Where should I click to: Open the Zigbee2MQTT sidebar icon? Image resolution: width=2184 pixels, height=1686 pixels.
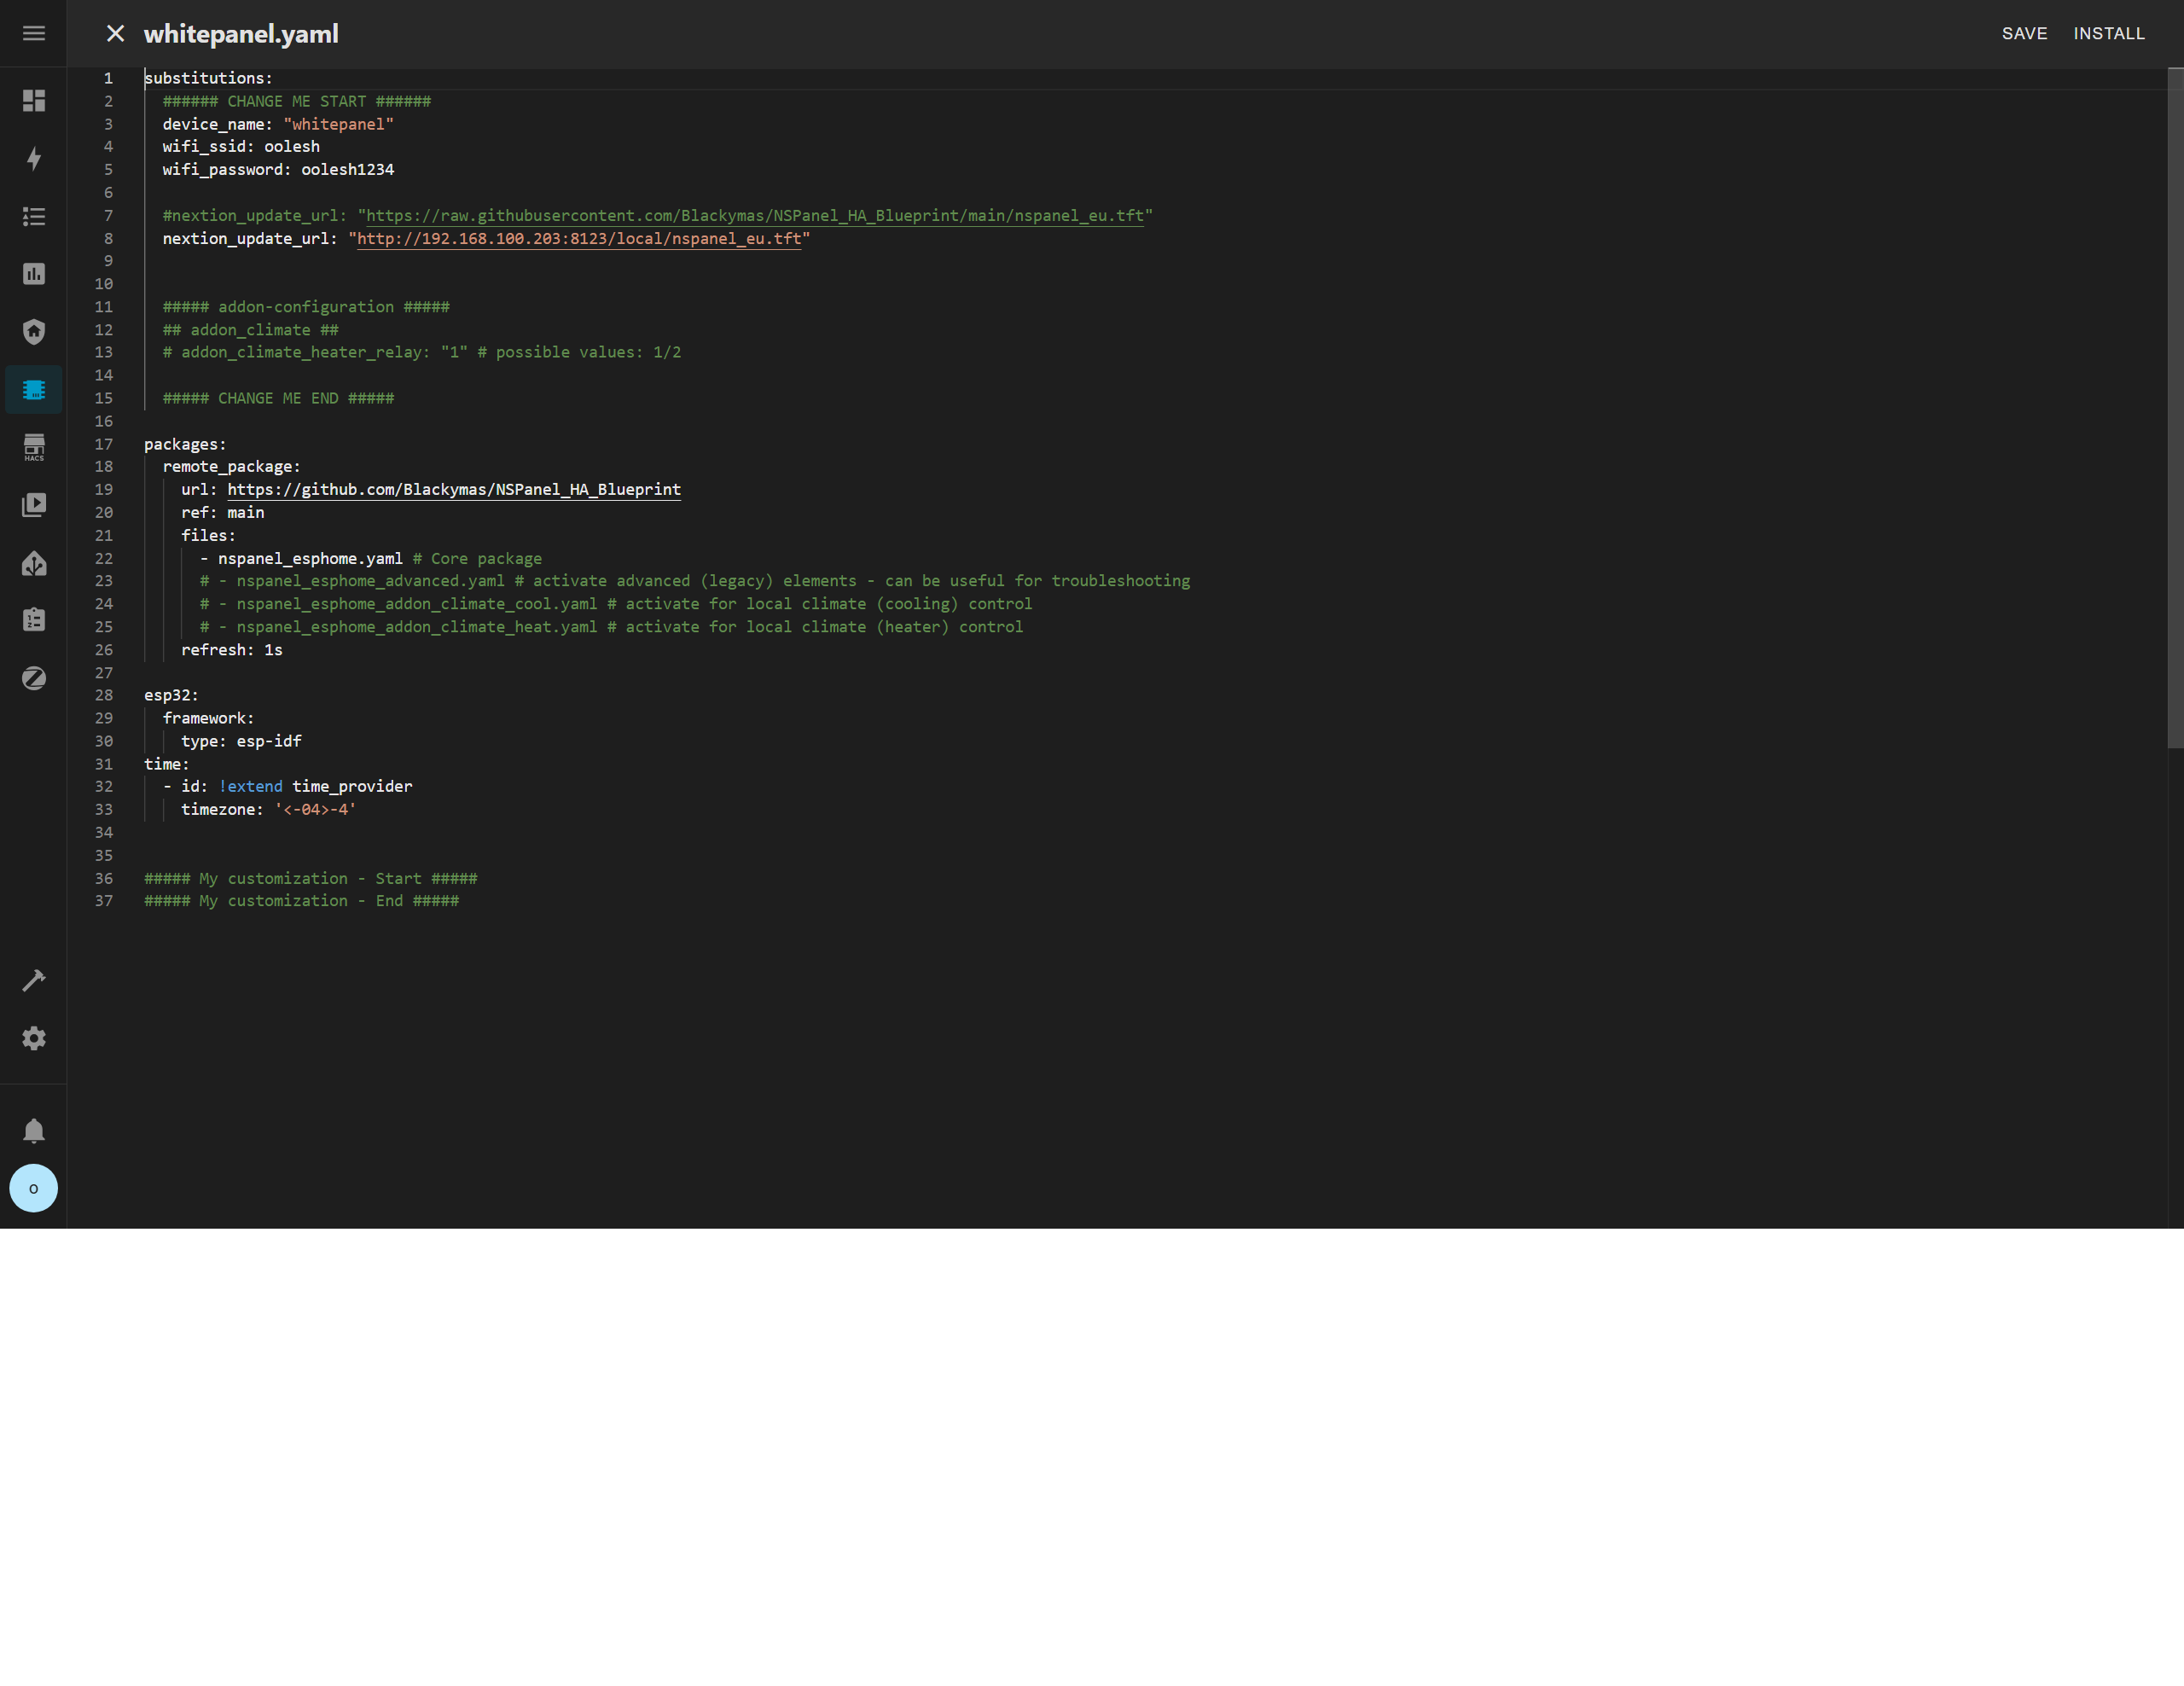pos(34,679)
